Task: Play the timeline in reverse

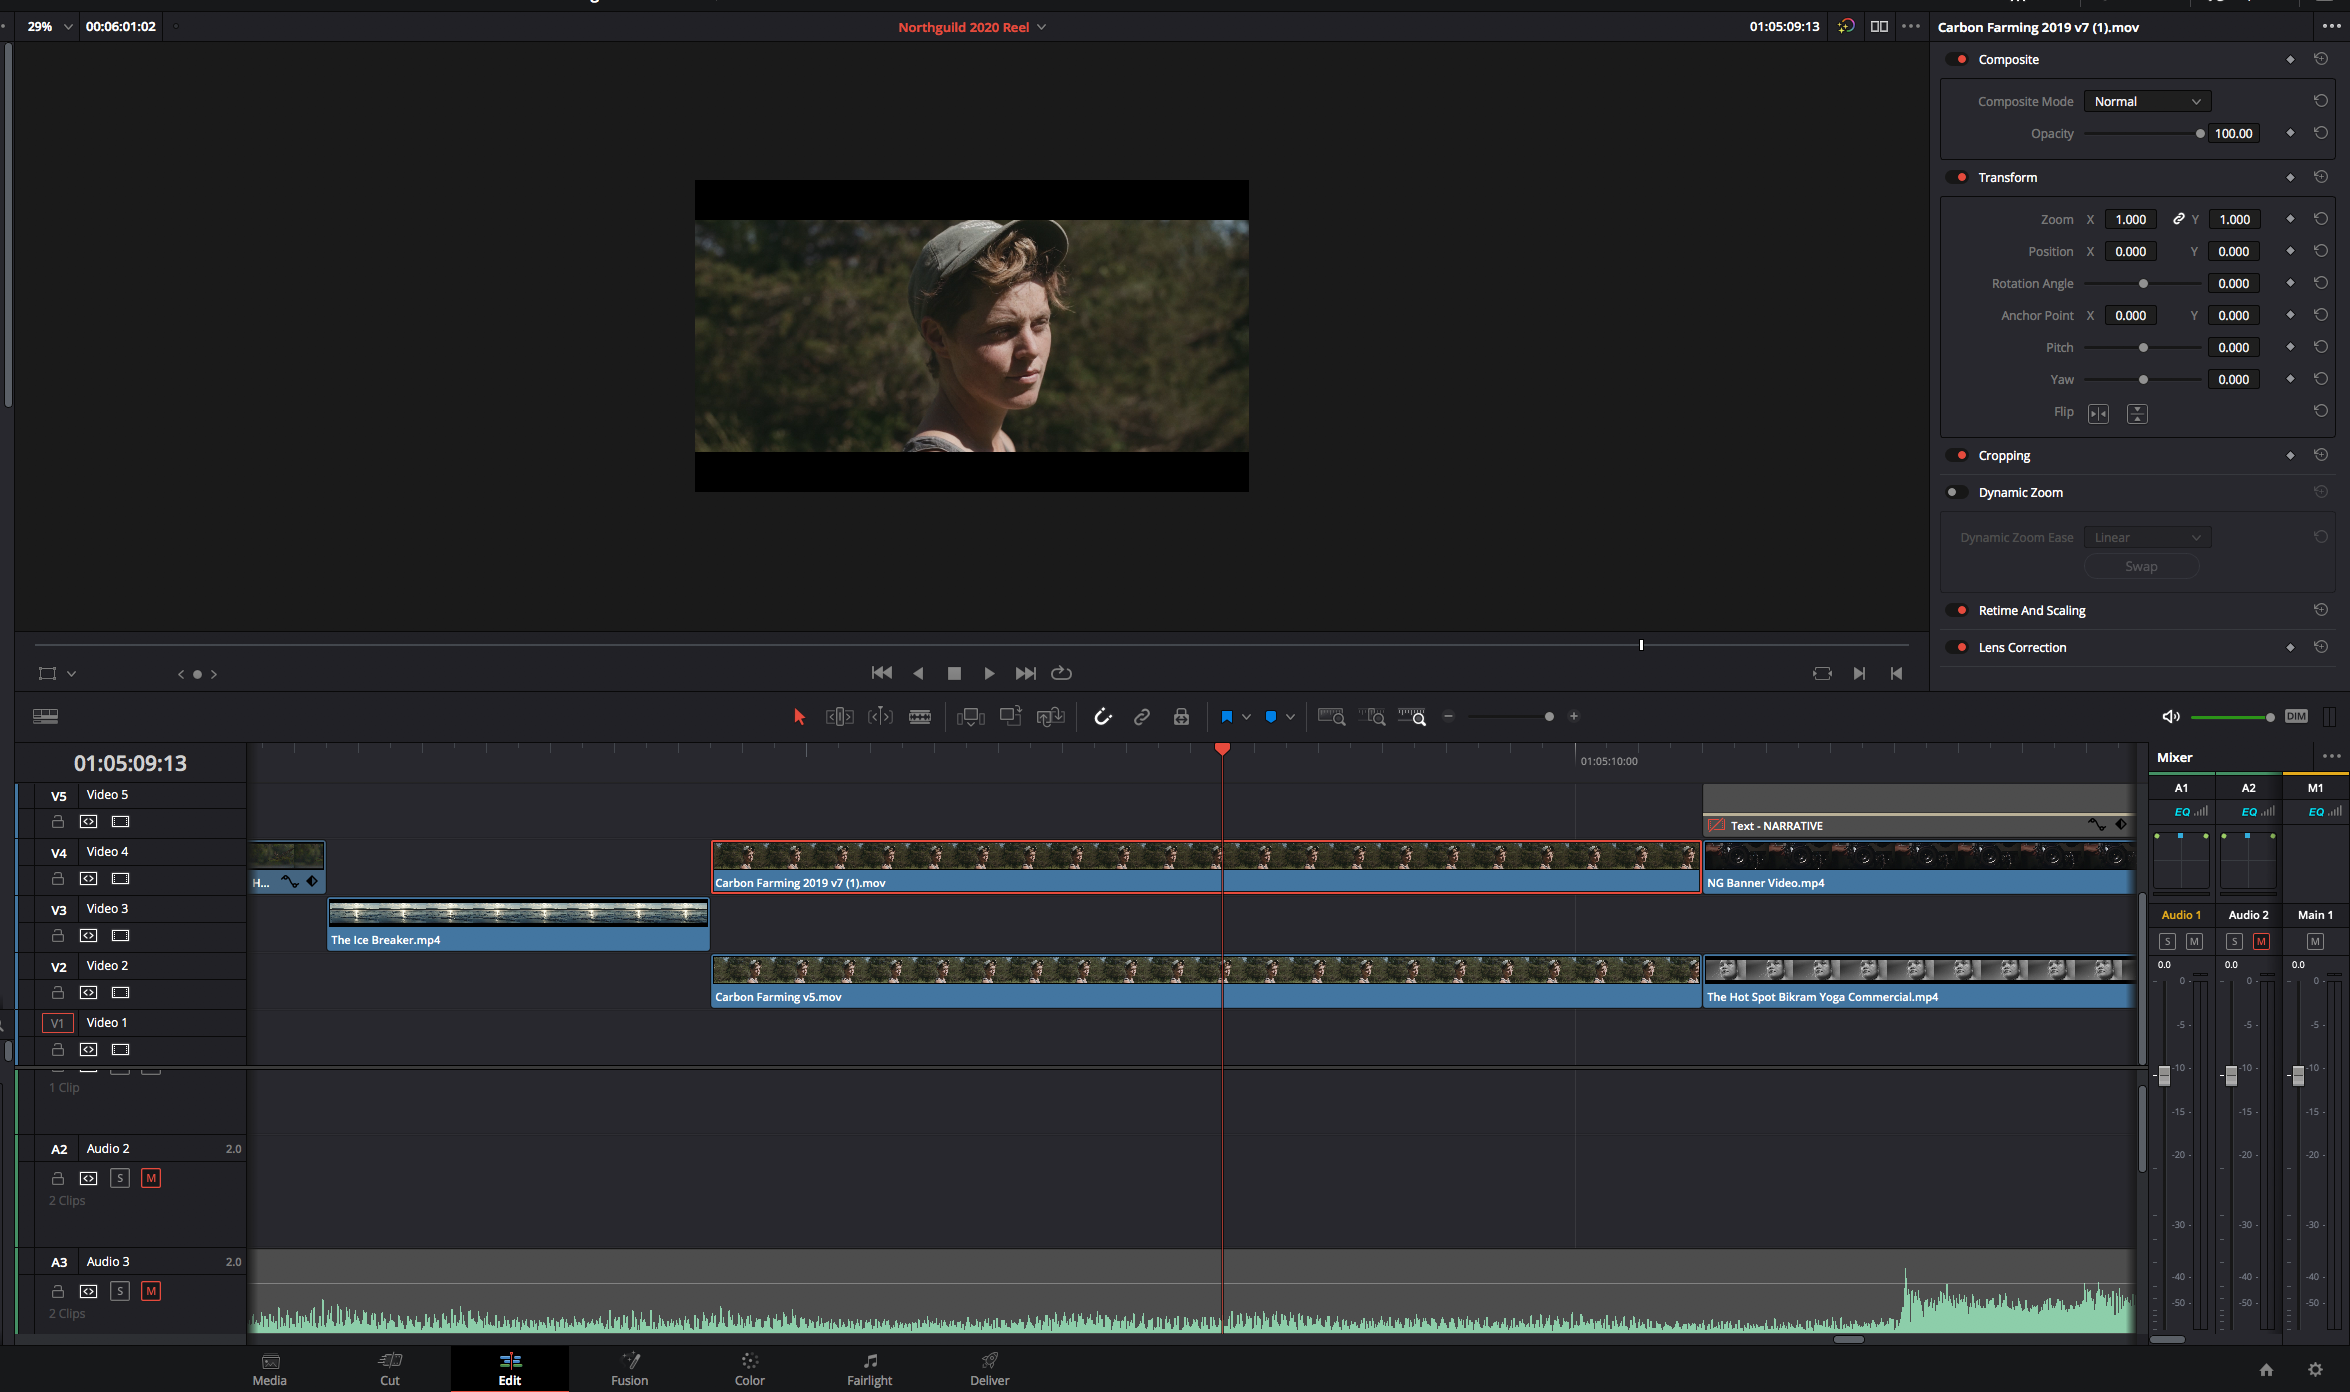Action: tap(918, 673)
